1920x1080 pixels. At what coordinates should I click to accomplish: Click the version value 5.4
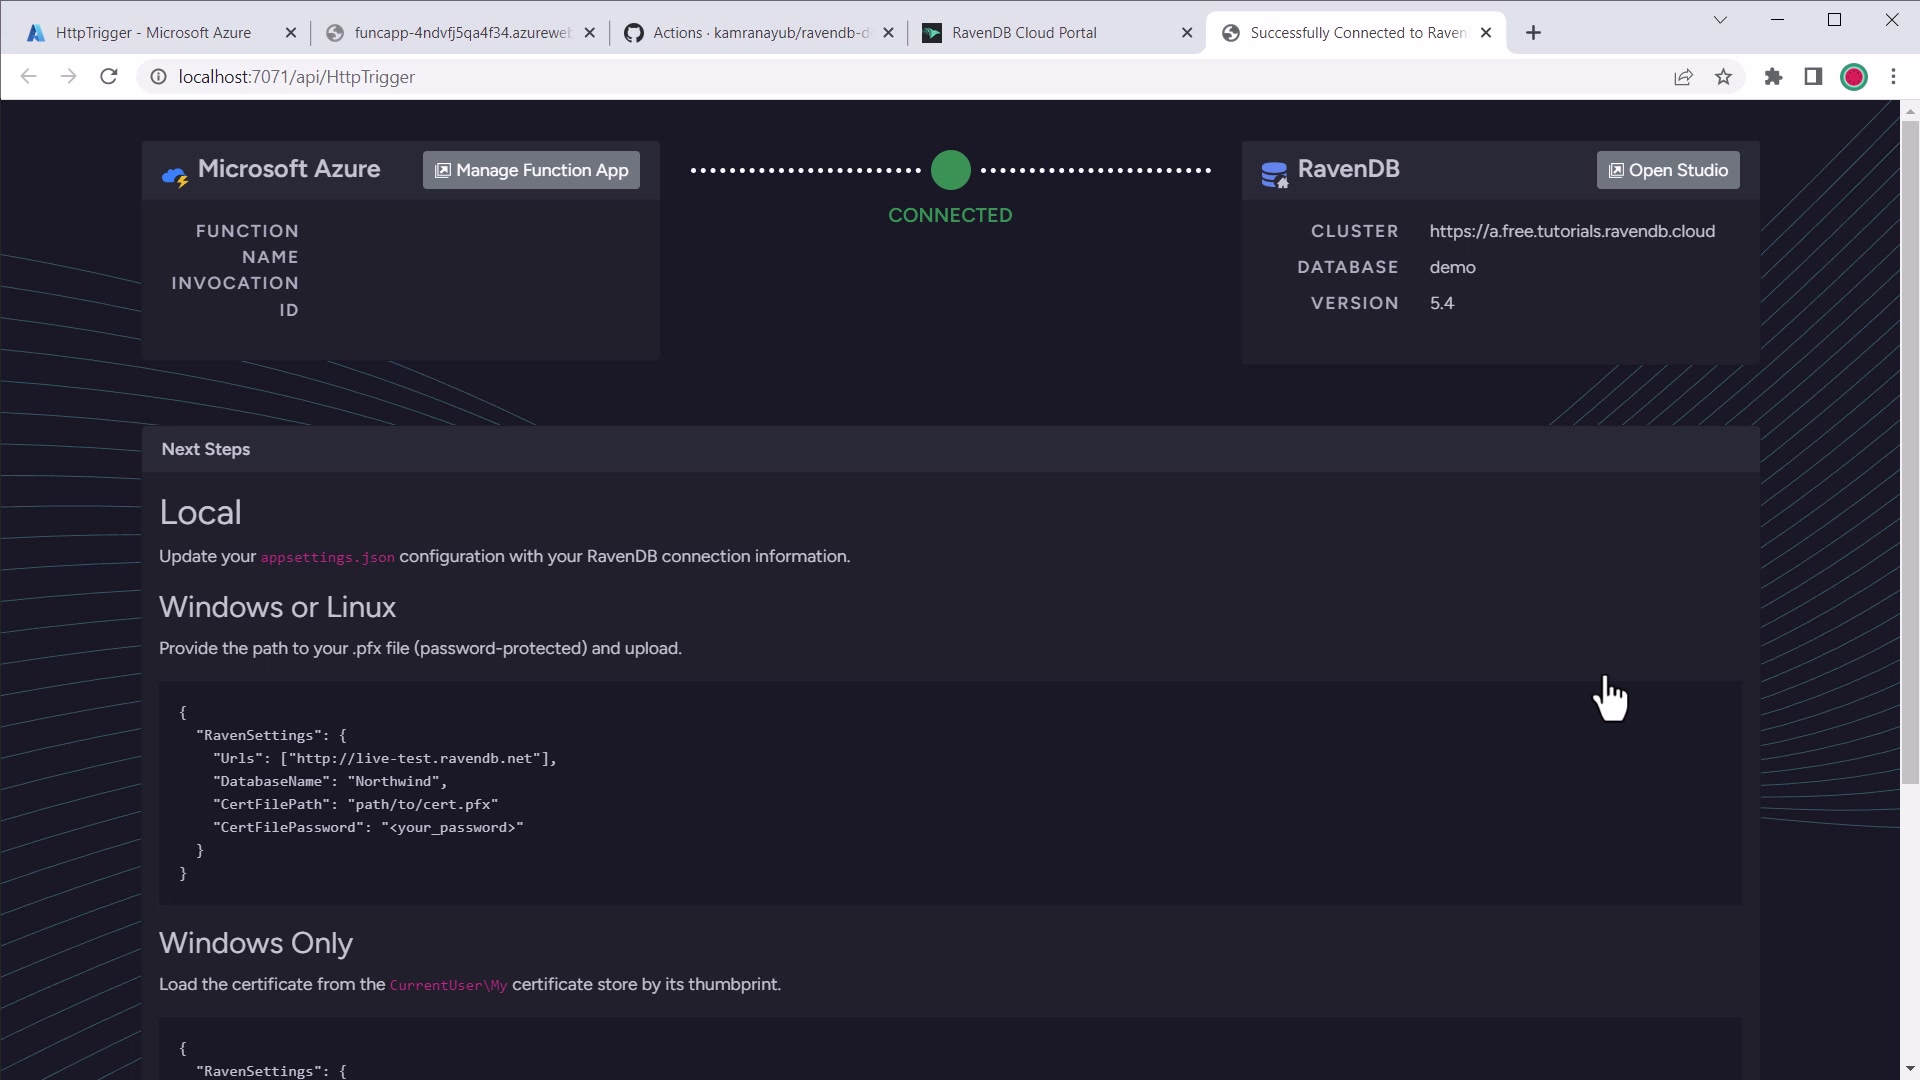click(x=1441, y=303)
